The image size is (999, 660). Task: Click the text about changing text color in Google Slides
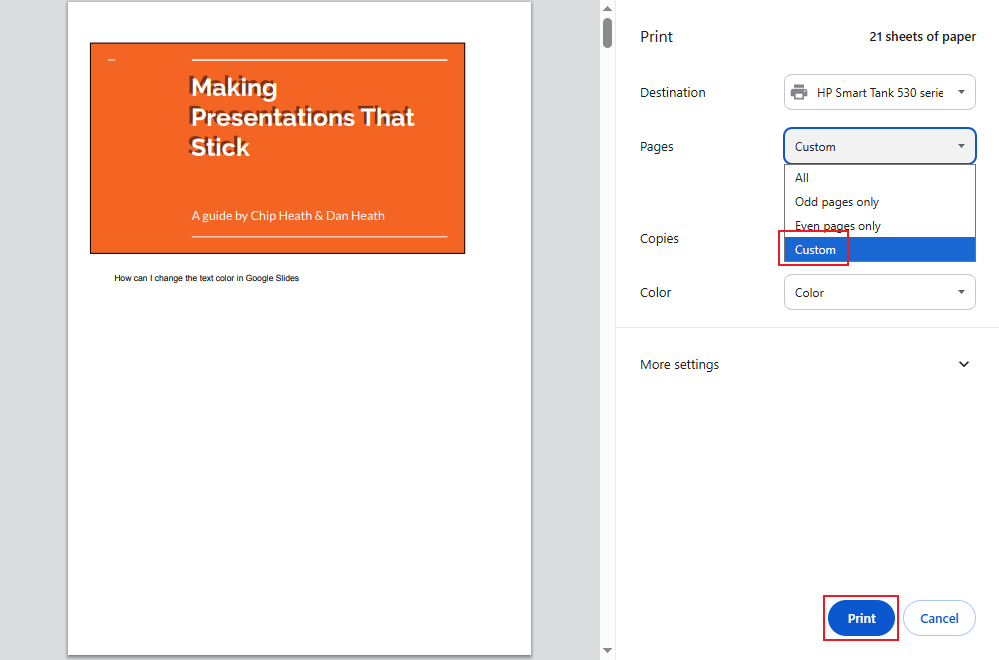[206, 278]
